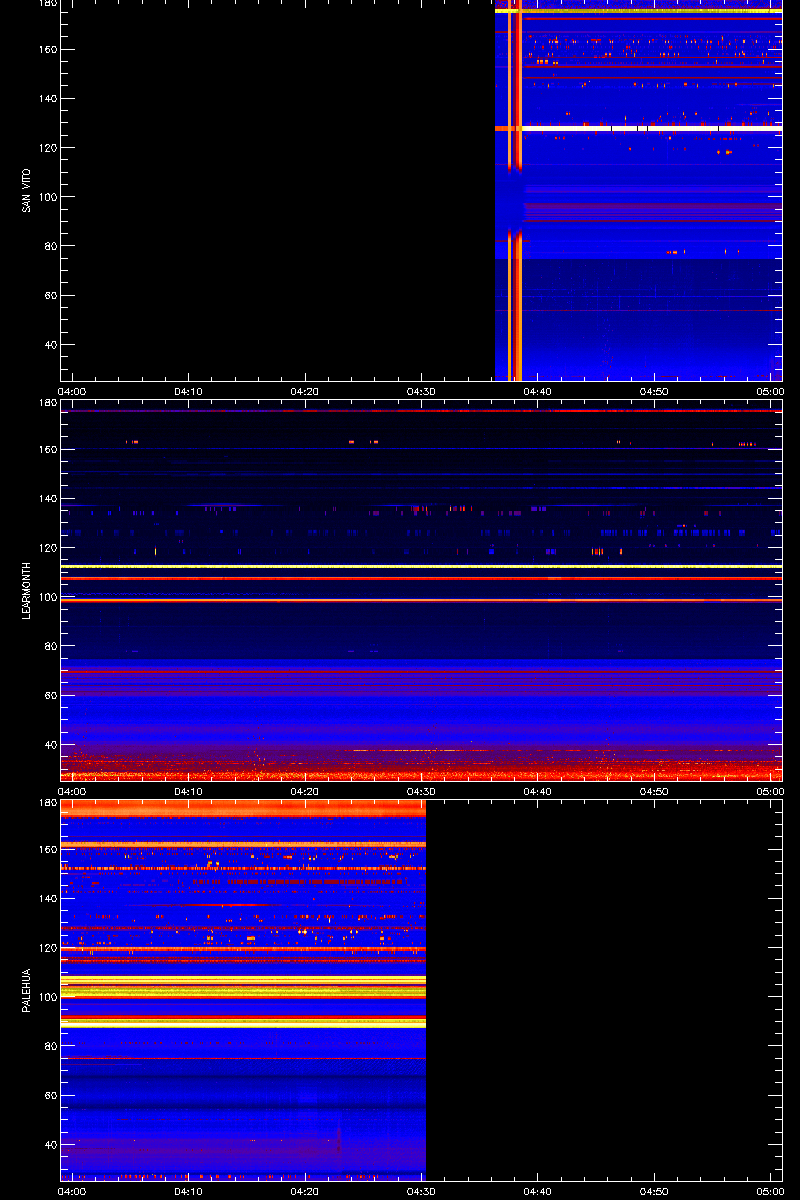This screenshot has width=800, height=1200.
Task: Pick the 140 frequency label on Palehua axis
Action: click(48, 899)
